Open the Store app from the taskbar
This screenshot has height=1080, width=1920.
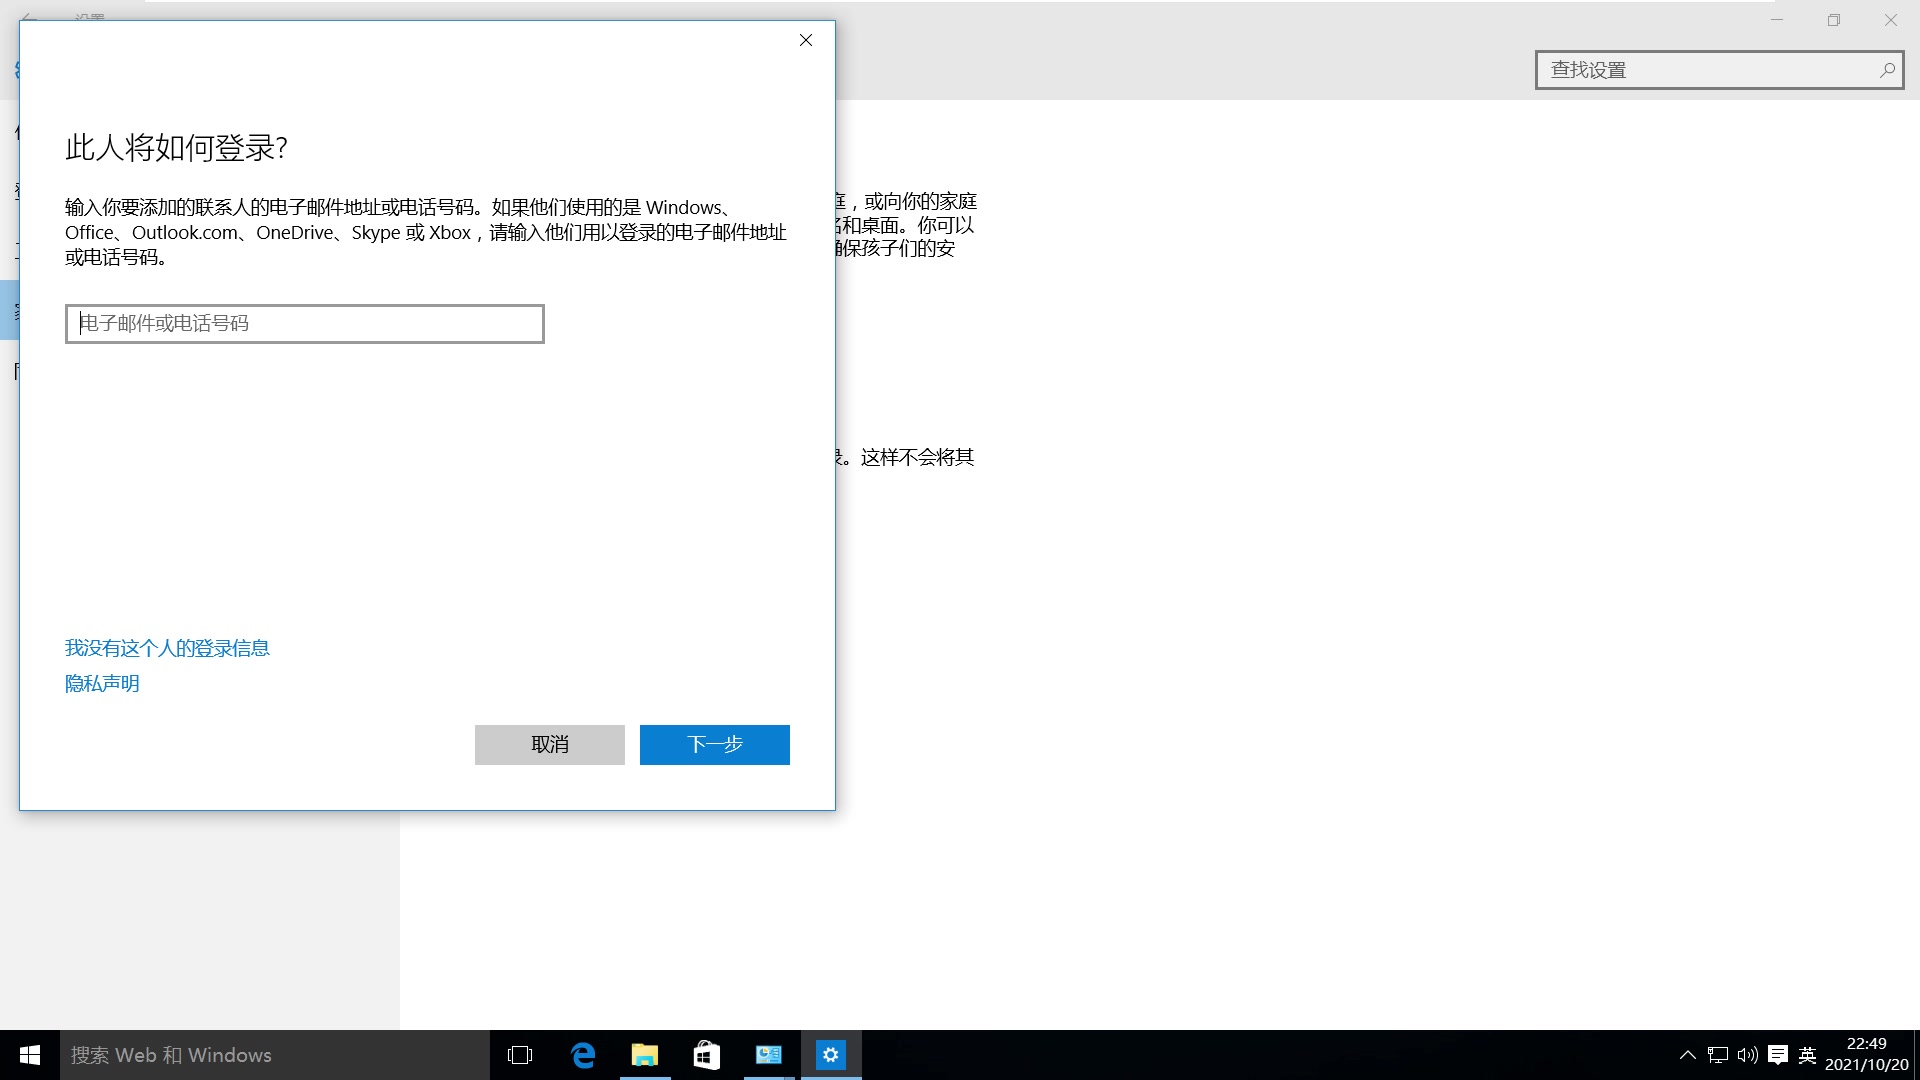pyautogui.click(x=707, y=1055)
